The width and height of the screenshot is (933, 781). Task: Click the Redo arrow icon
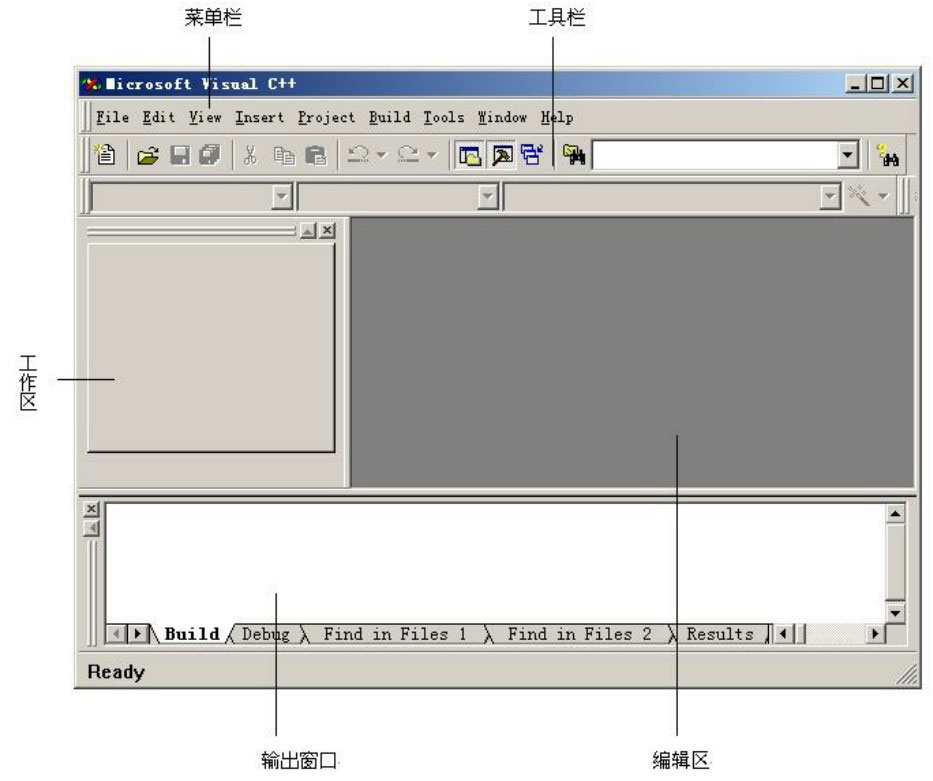pyautogui.click(x=408, y=155)
